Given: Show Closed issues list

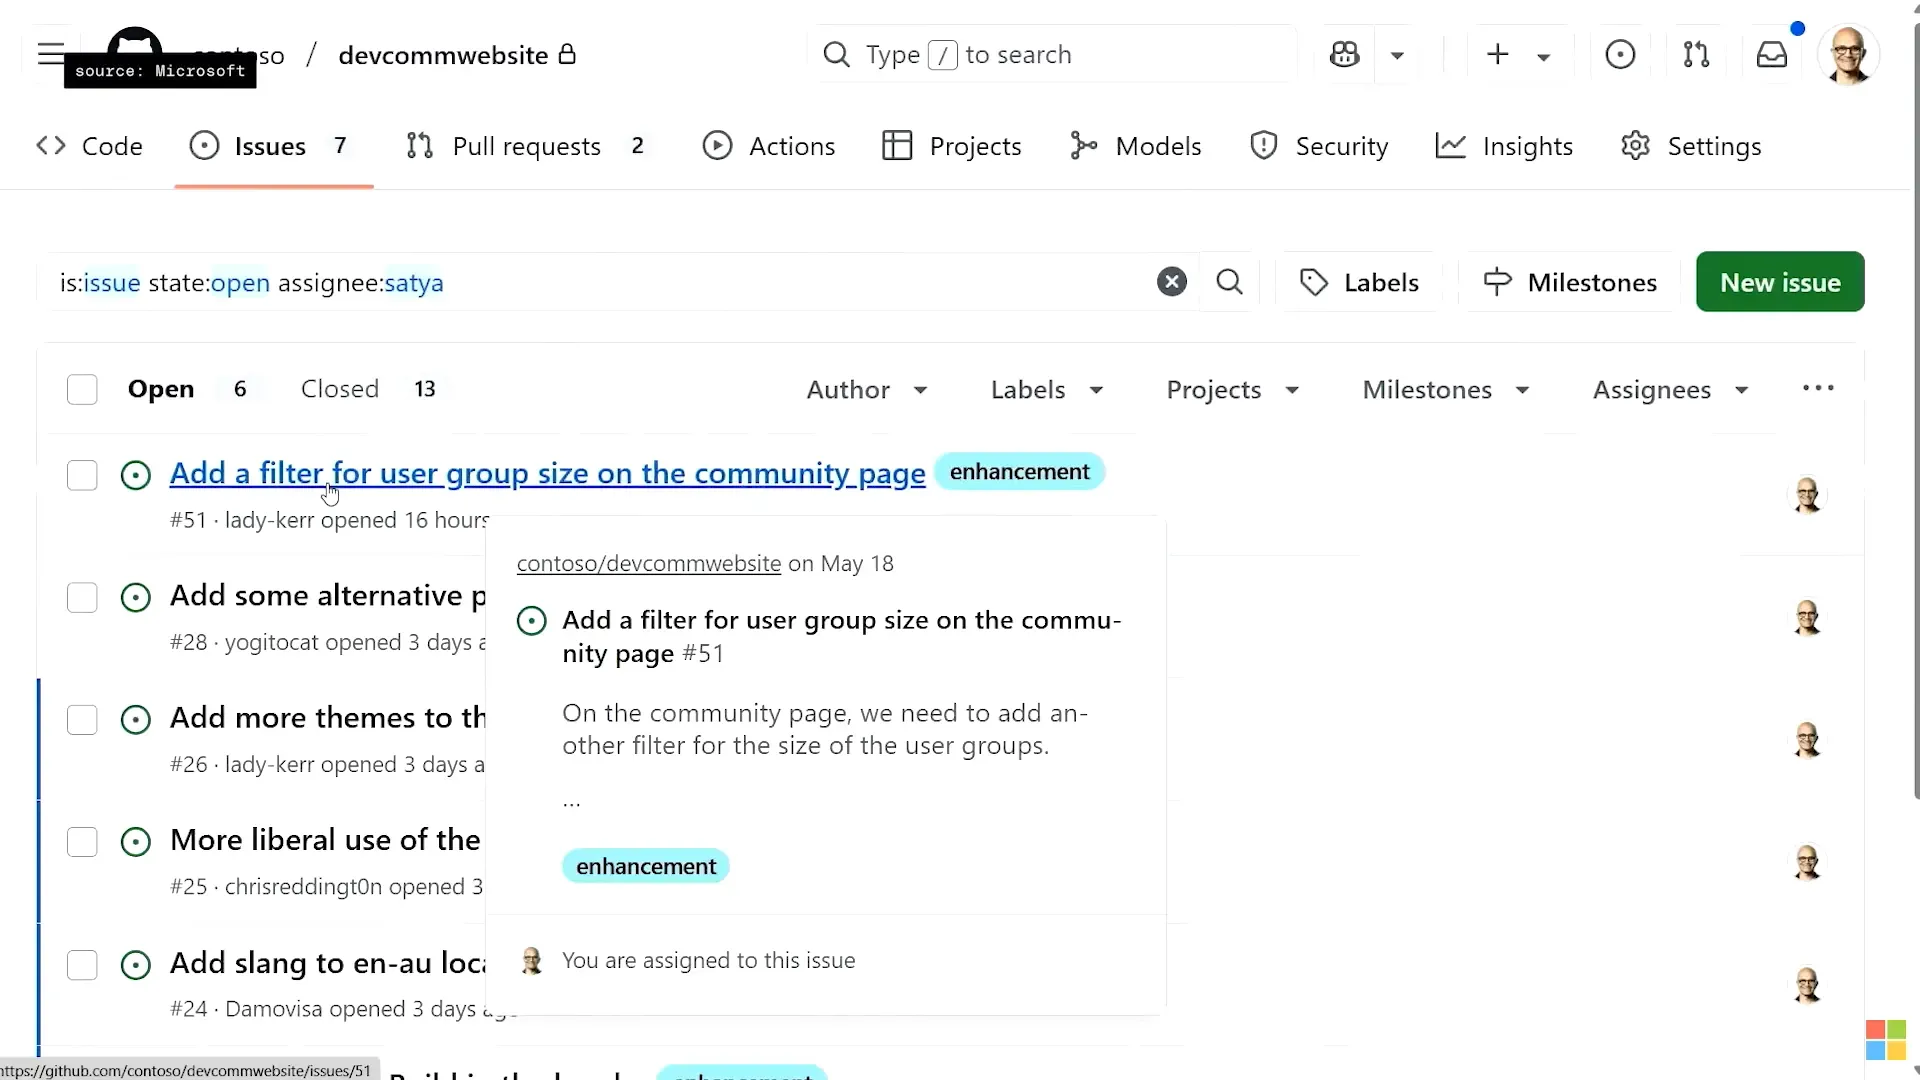Looking at the screenshot, I should [x=369, y=389].
